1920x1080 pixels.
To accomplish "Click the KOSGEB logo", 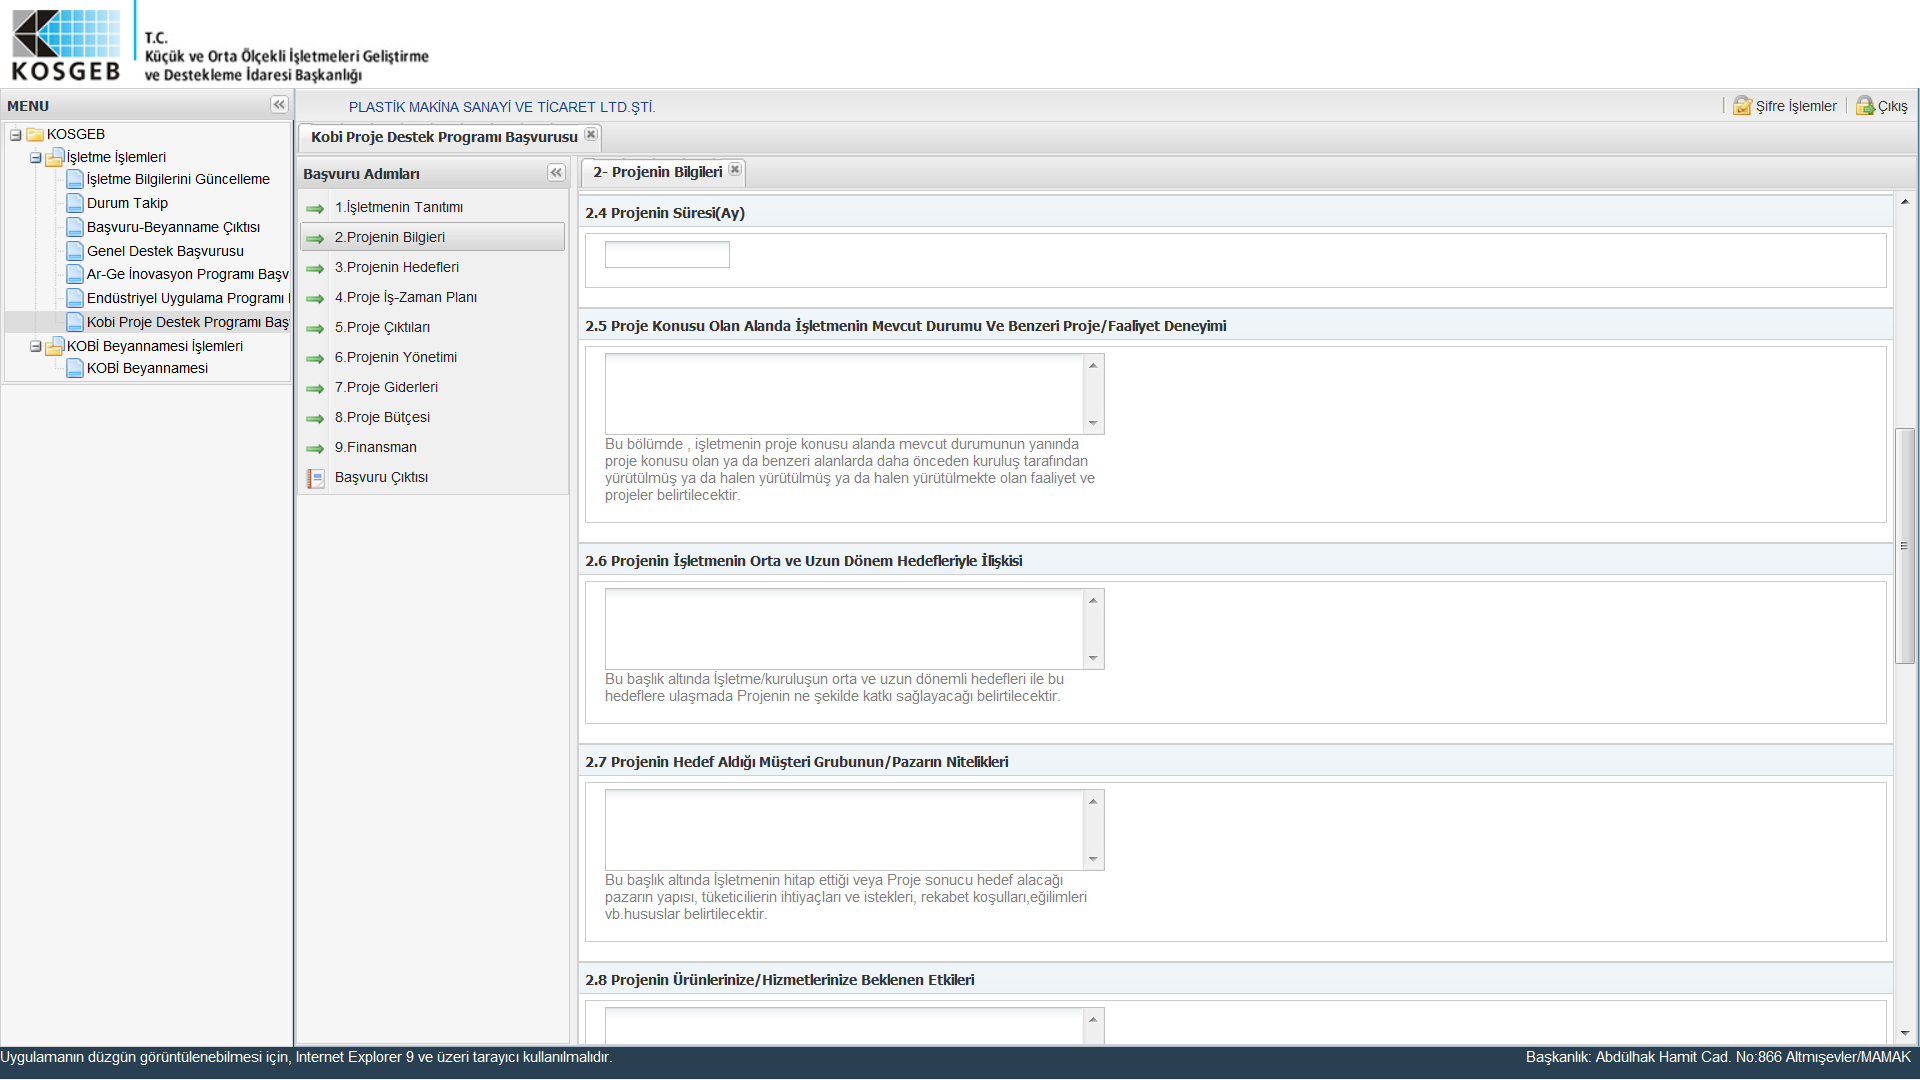I will (x=66, y=45).
